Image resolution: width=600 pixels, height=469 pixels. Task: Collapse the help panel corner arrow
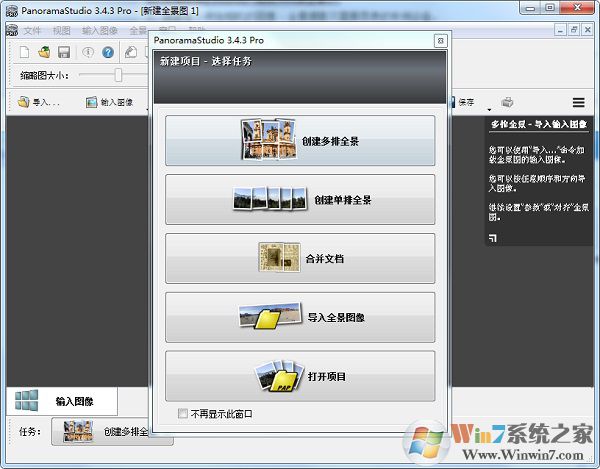tap(493, 237)
